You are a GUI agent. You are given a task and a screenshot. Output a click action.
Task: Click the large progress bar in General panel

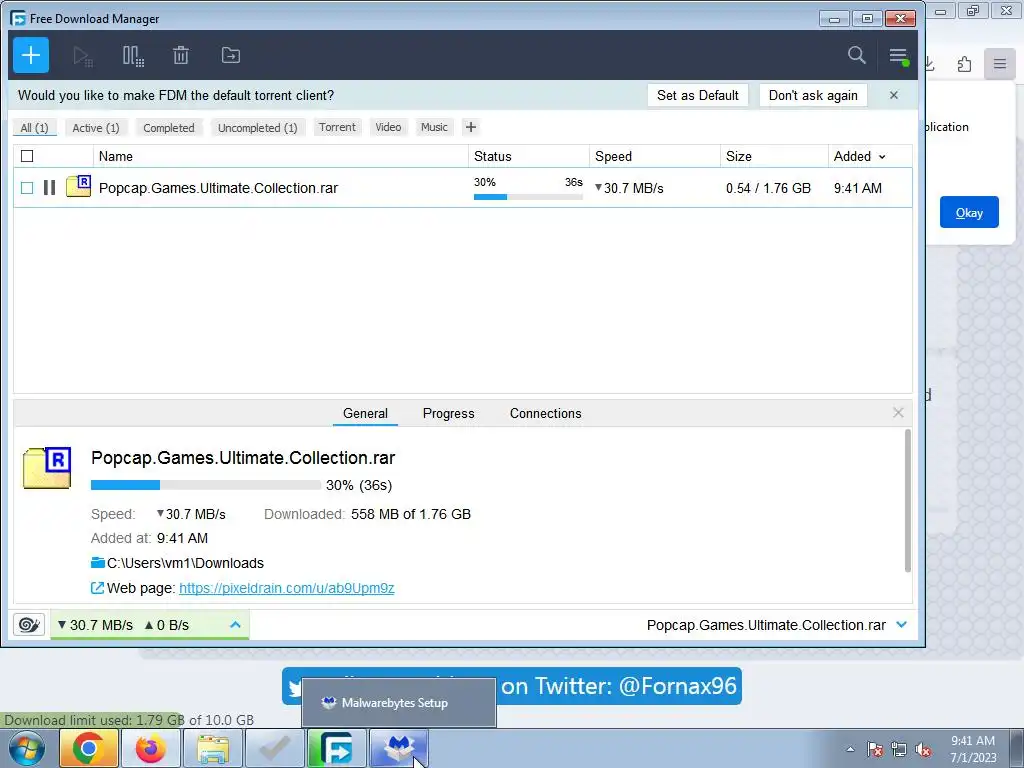click(x=206, y=485)
